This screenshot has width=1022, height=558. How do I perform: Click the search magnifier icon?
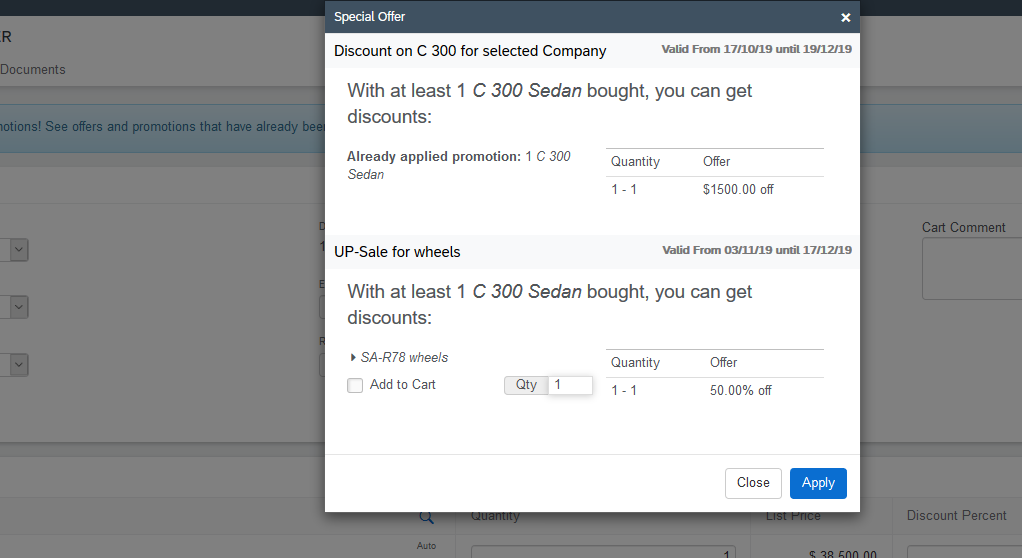426,518
